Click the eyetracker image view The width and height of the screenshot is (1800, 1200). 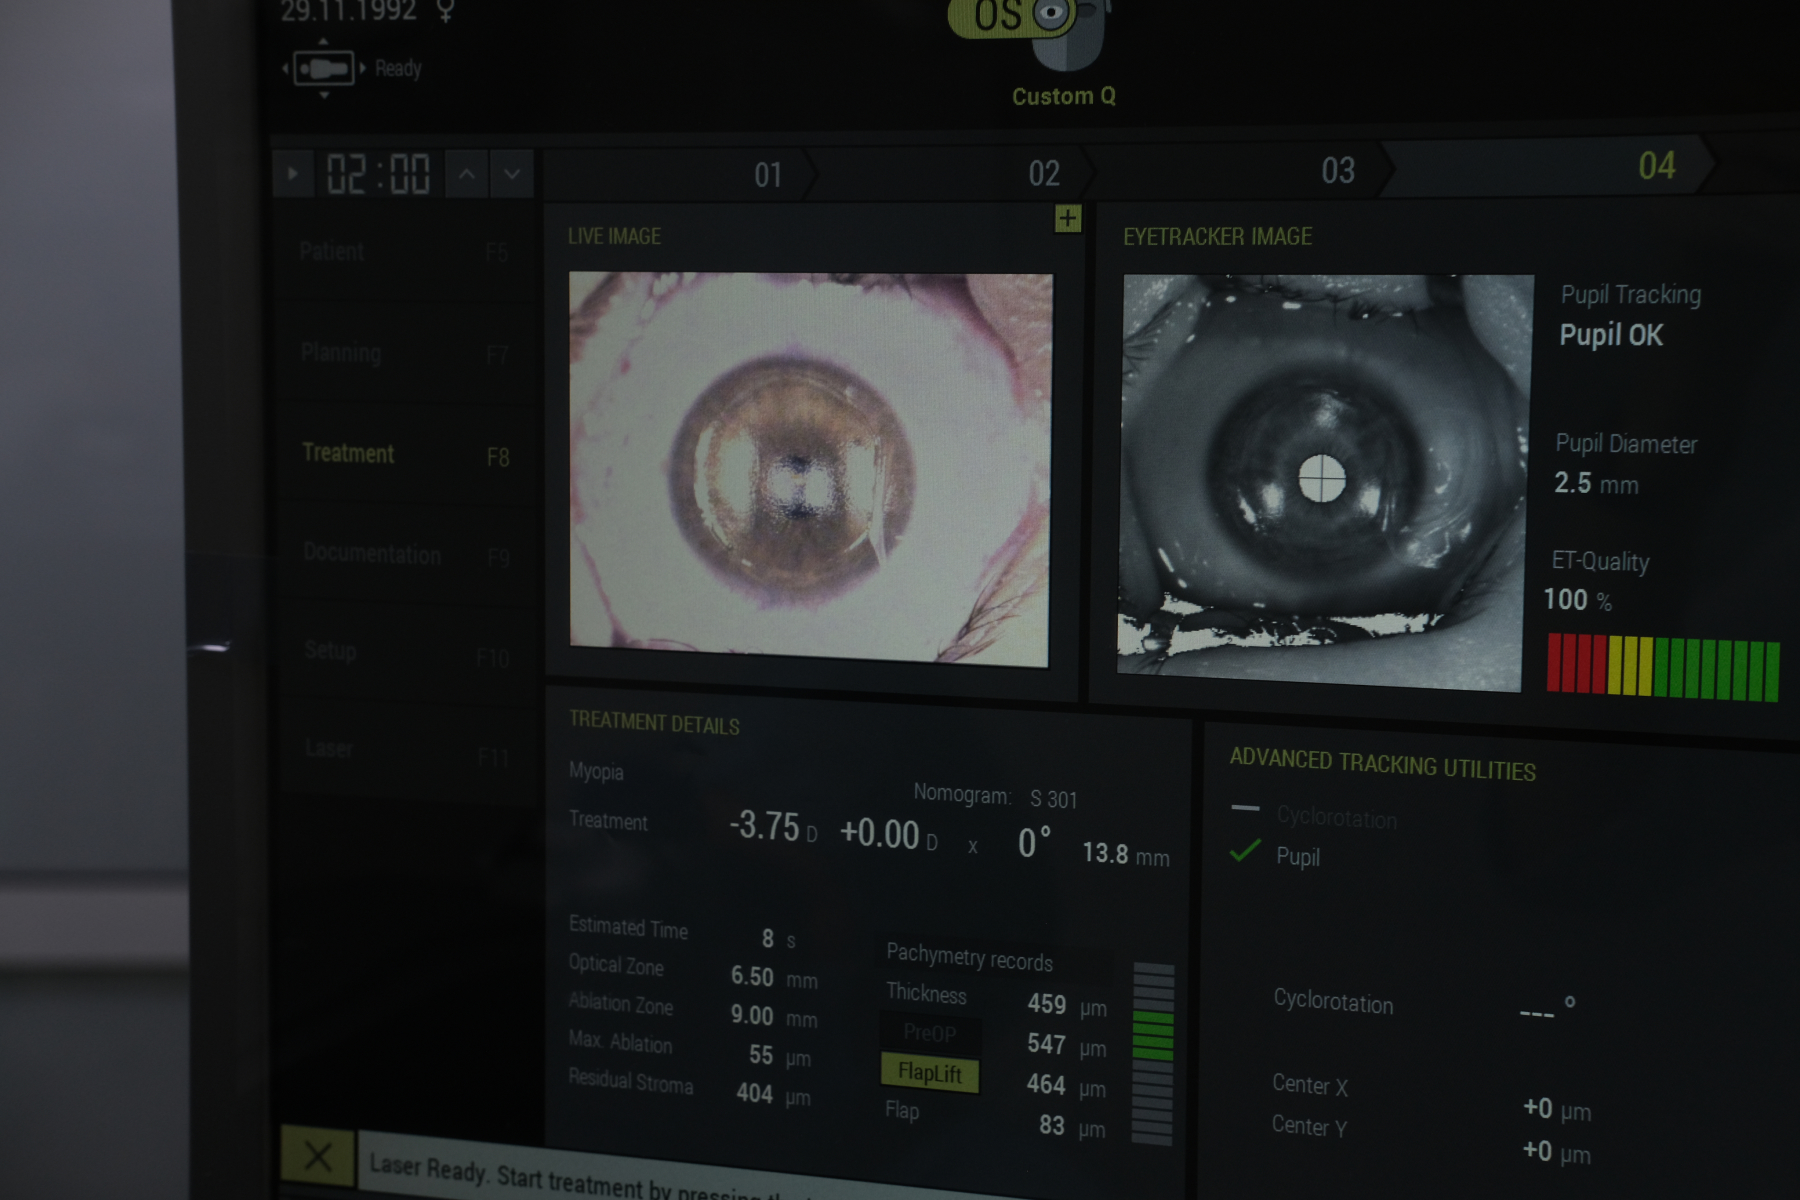(1324, 480)
